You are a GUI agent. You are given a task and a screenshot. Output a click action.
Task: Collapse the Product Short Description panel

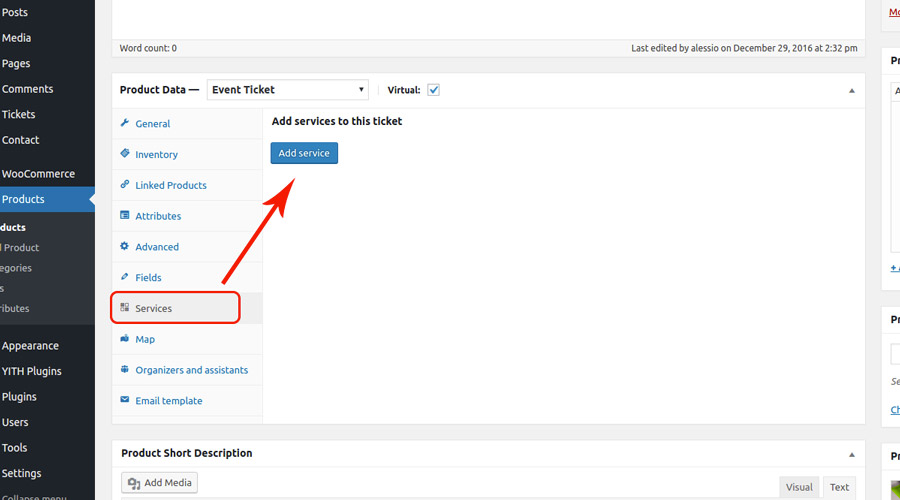pyautogui.click(x=852, y=454)
